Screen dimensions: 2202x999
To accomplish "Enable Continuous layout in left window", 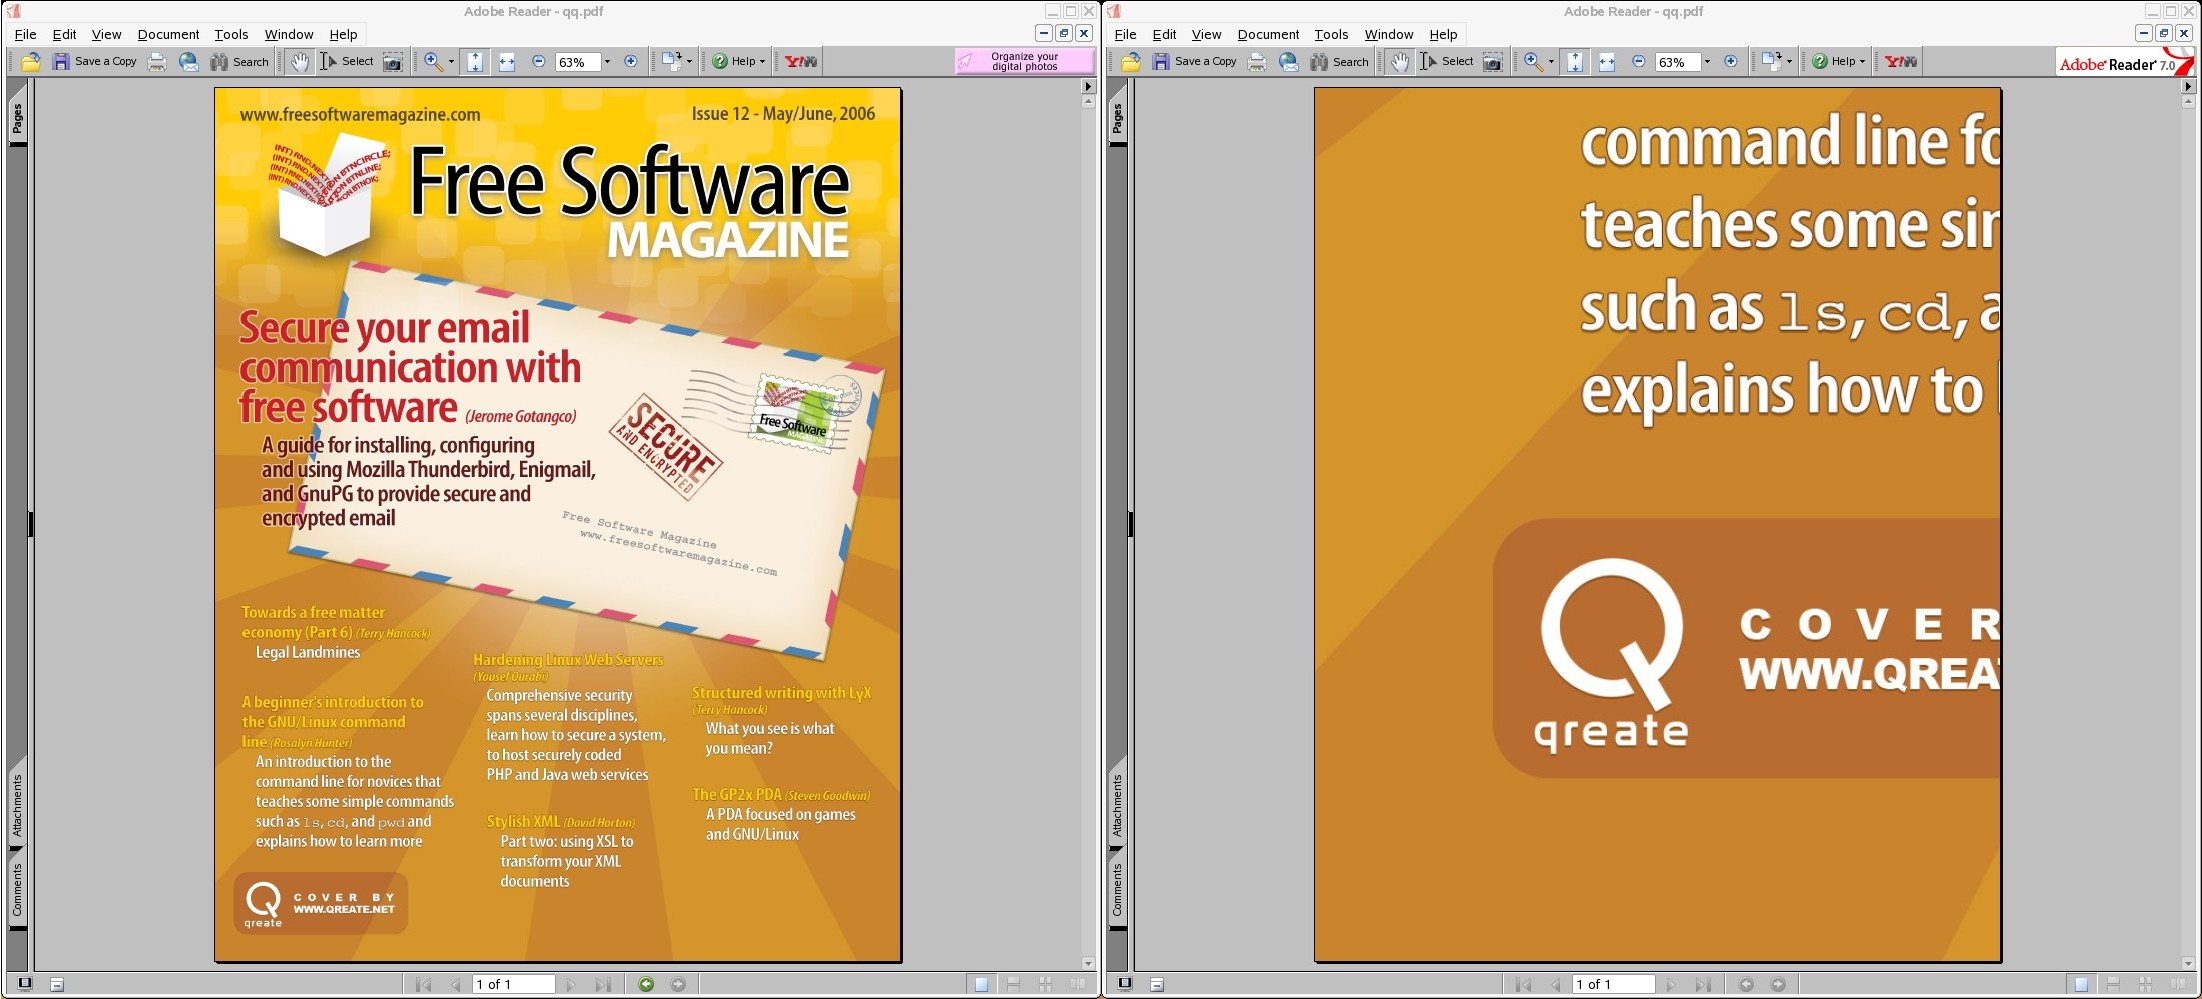I will 1013,985.
